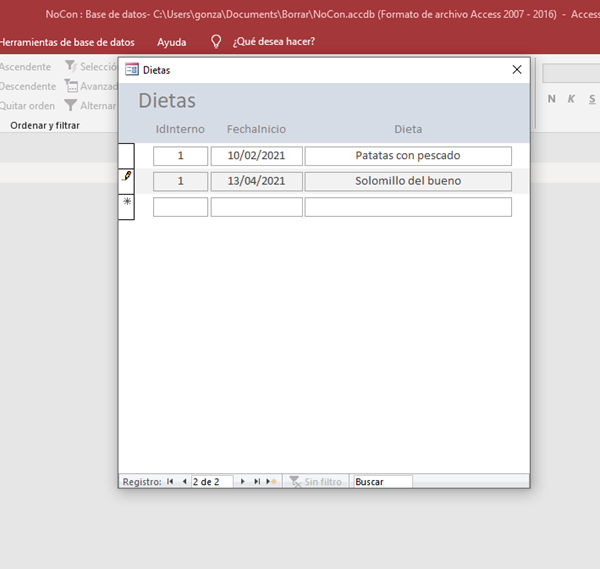Click the Sin filtro filter indicator
Image resolution: width=600 pixels, height=569 pixels.
pyautogui.click(x=316, y=481)
